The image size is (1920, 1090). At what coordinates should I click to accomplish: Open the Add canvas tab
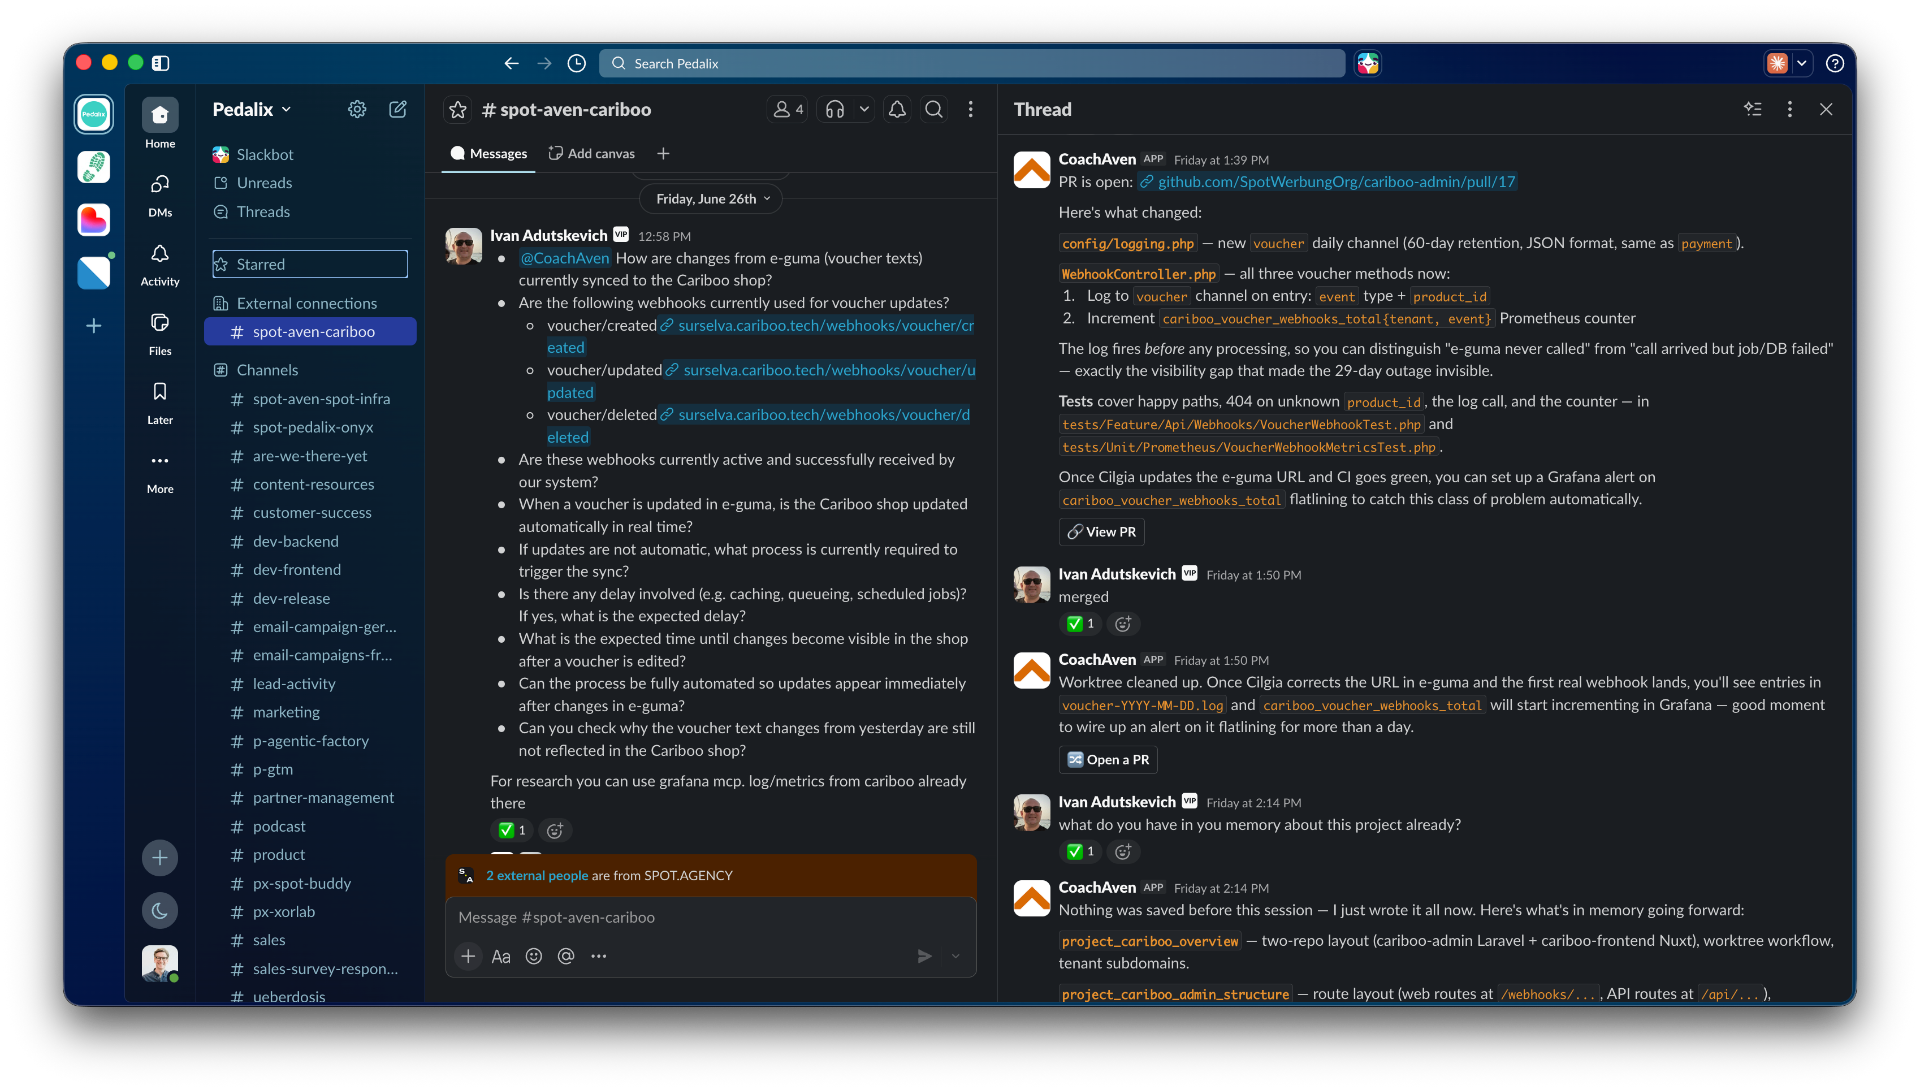(592, 154)
